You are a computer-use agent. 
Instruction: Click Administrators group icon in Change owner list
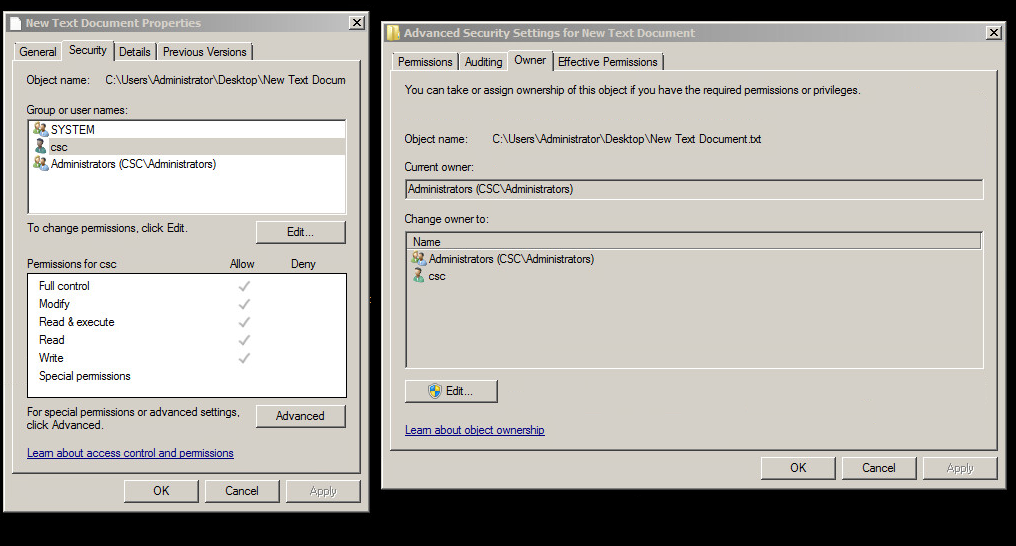tap(419, 258)
